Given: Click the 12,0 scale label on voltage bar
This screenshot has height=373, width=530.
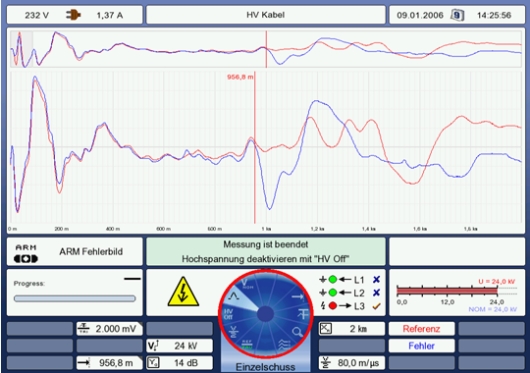Looking at the screenshot, I should tap(447, 302).
